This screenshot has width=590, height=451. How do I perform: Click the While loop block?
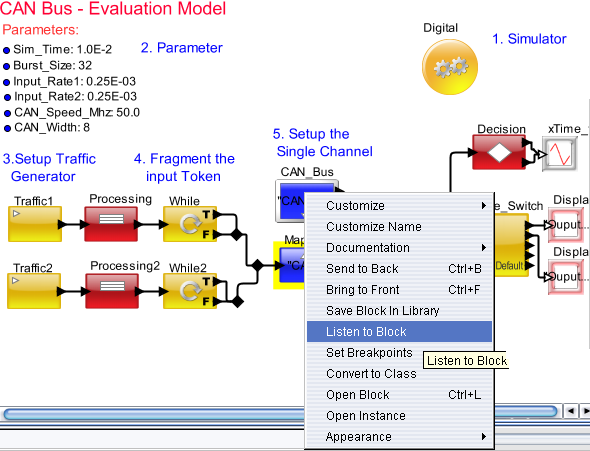190,224
